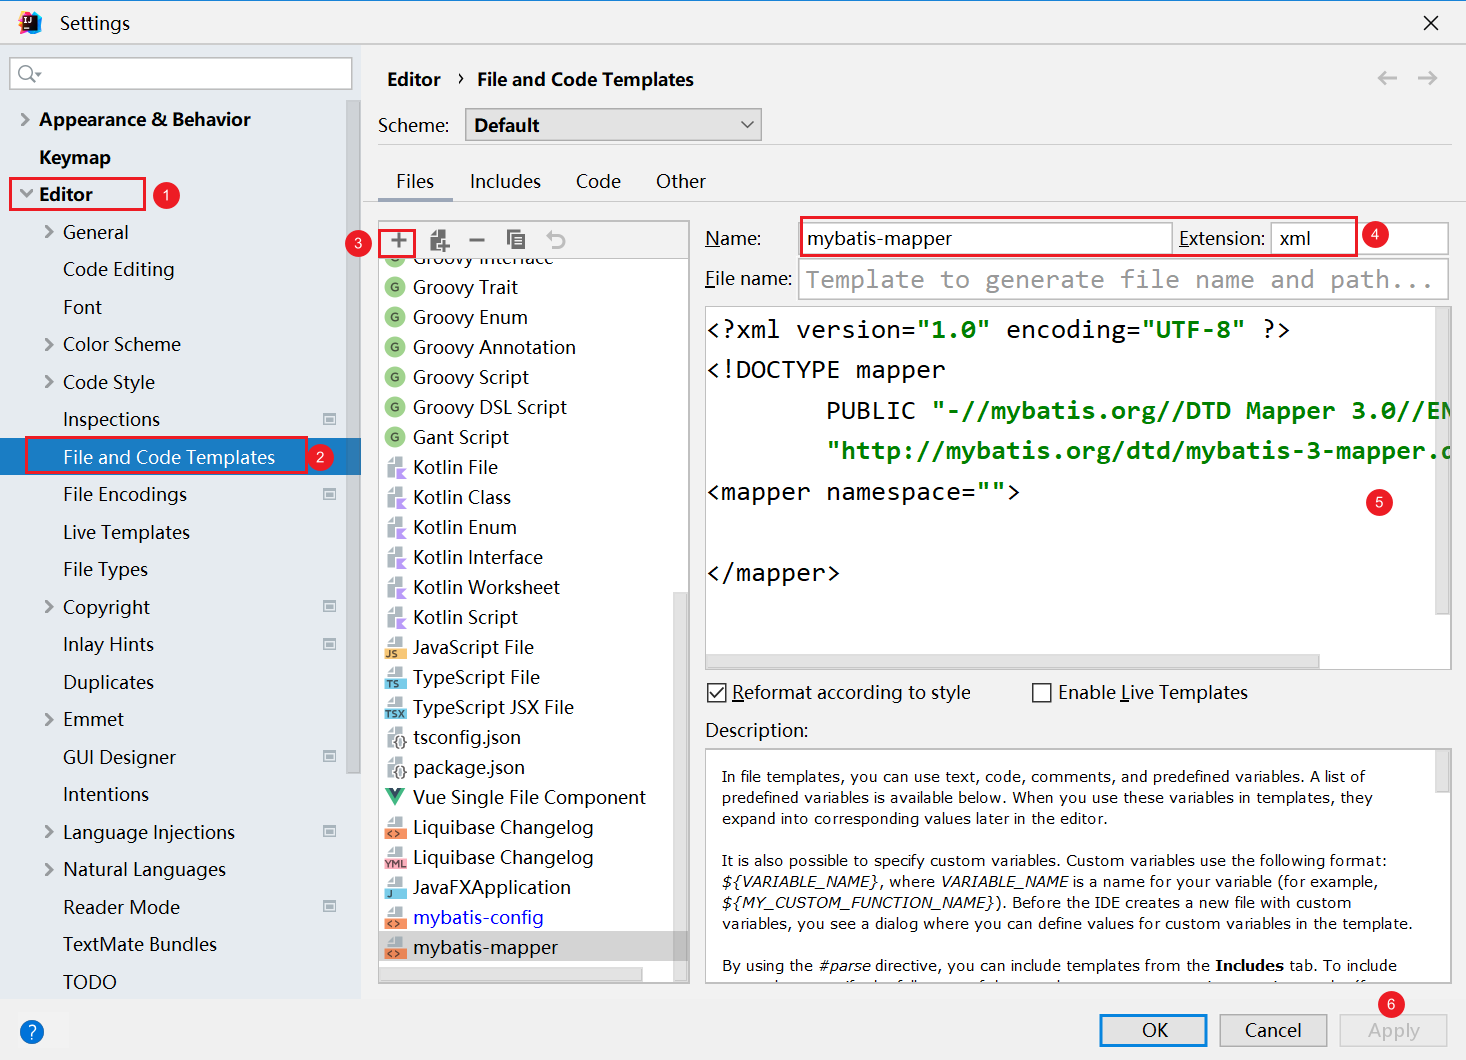This screenshot has height=1060, width=1466.
Task: Click the Groovy Trait template icon
Action: [395, 287]
